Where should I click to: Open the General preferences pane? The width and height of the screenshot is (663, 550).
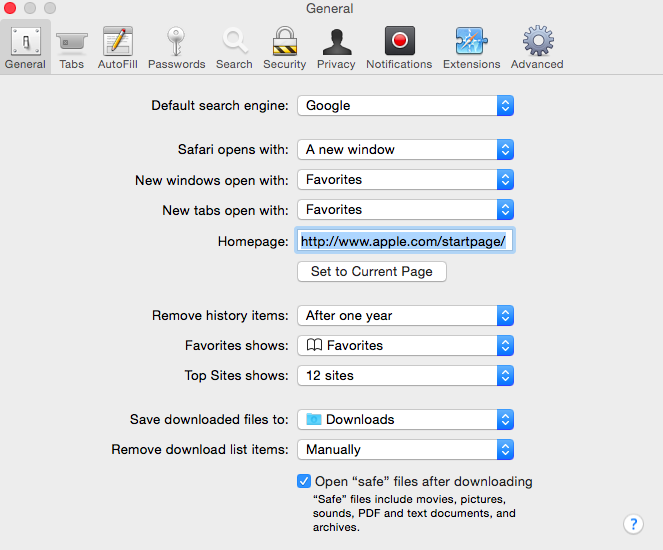[25, 47]
